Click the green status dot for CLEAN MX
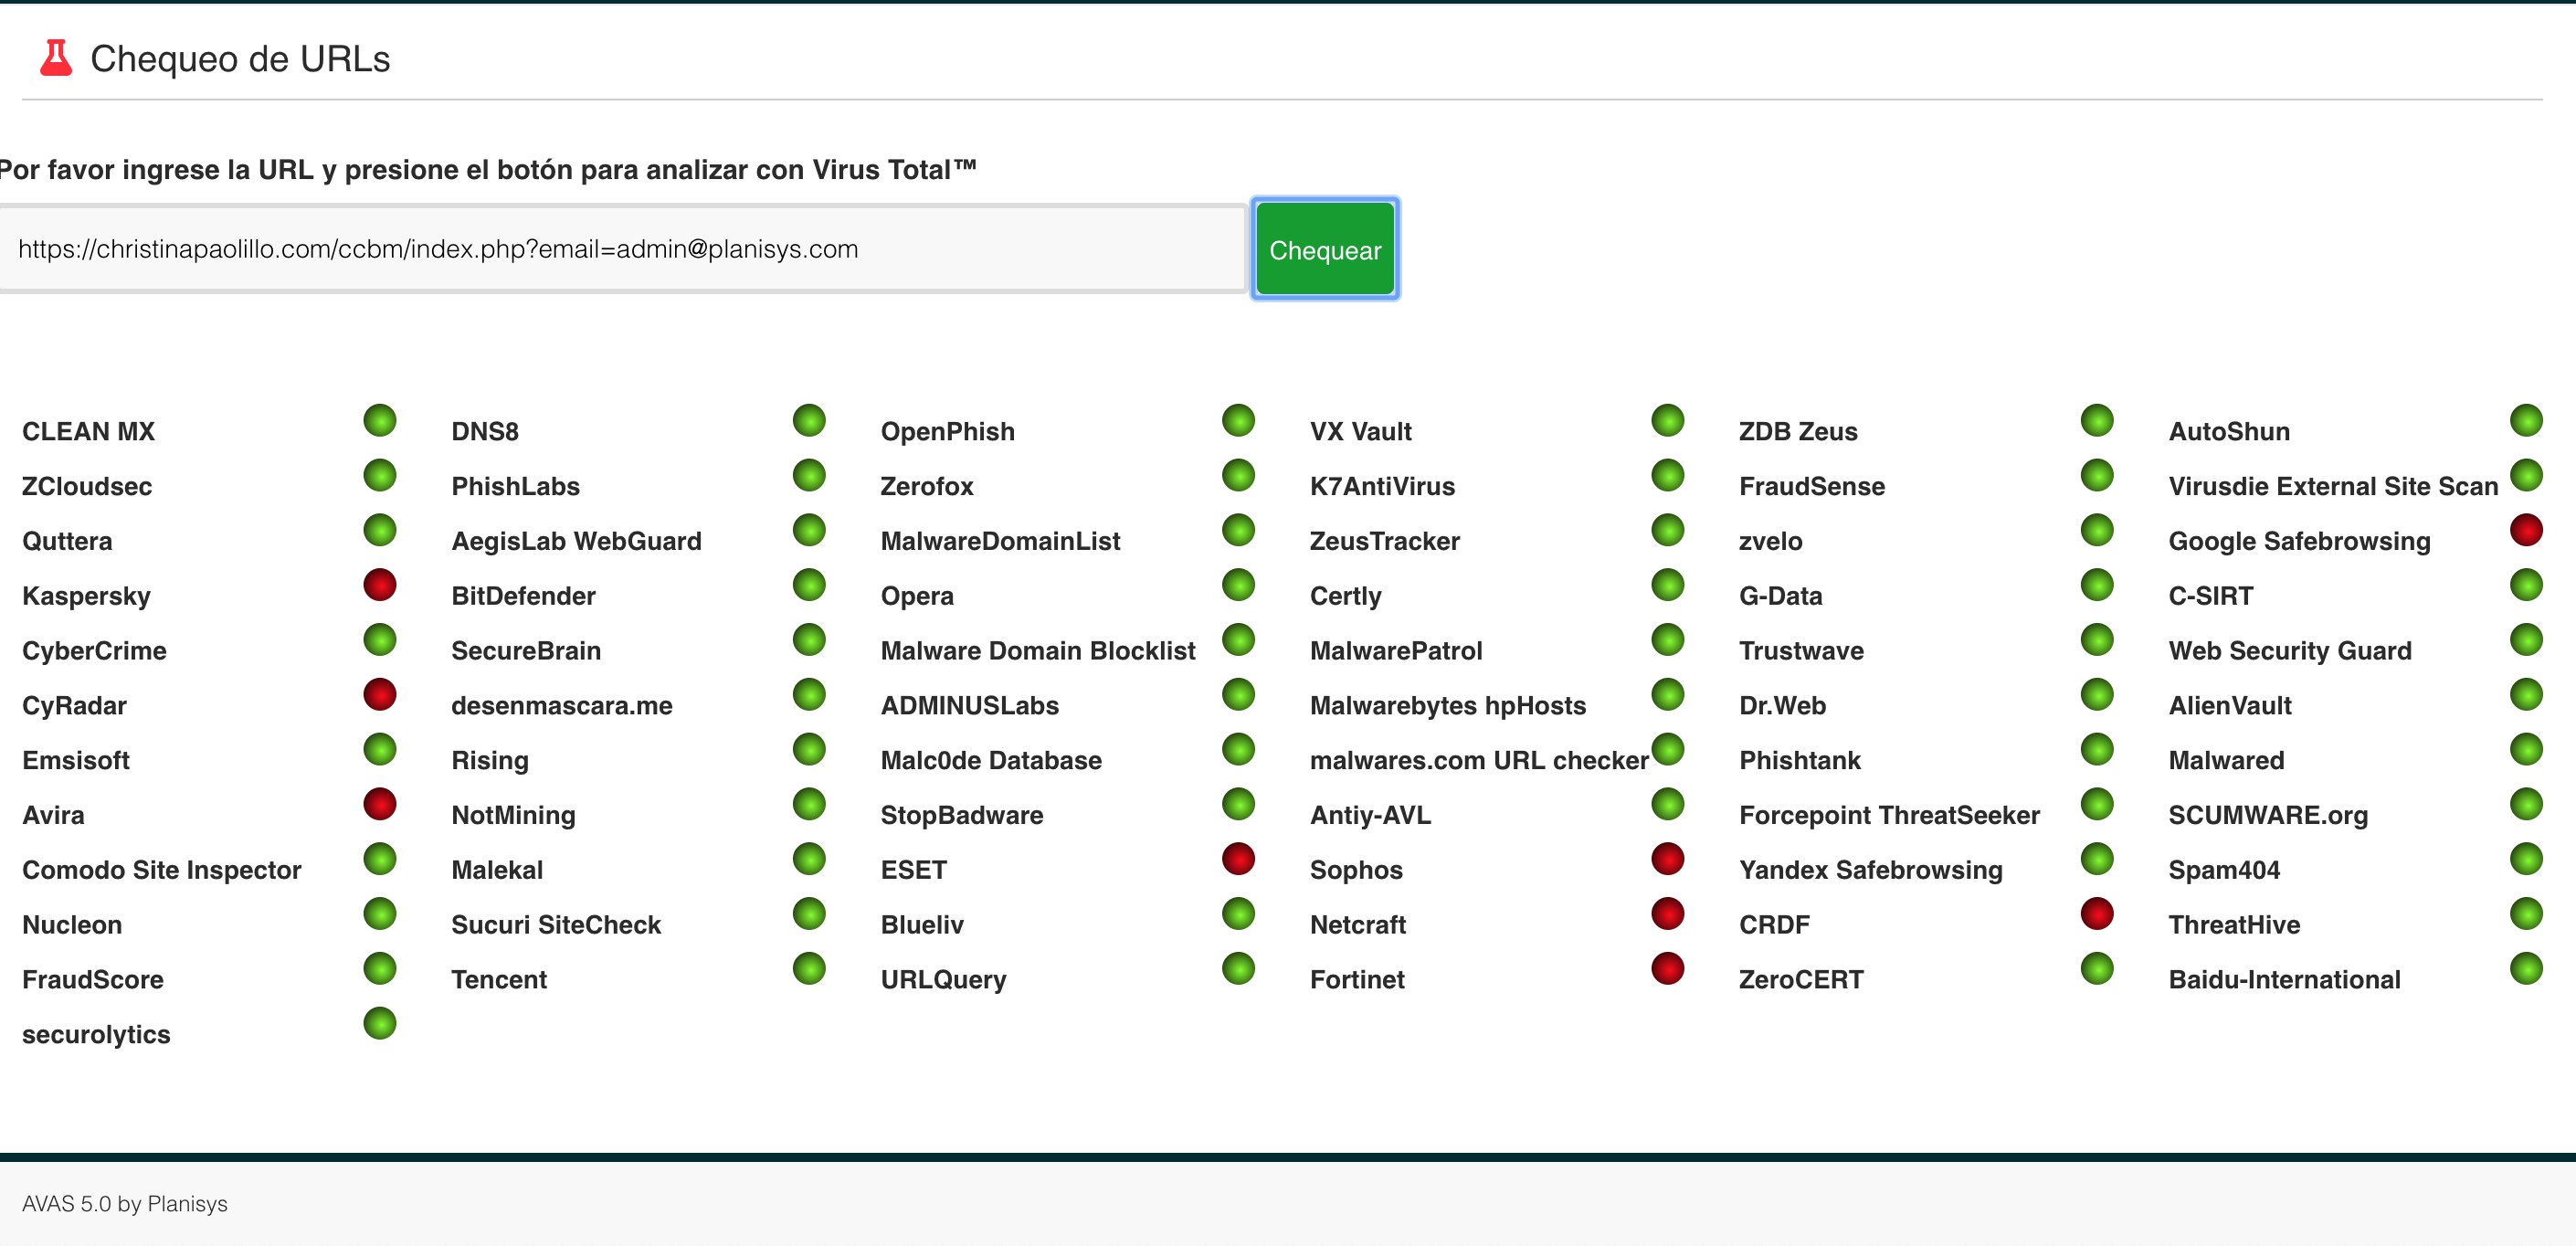 380,420
